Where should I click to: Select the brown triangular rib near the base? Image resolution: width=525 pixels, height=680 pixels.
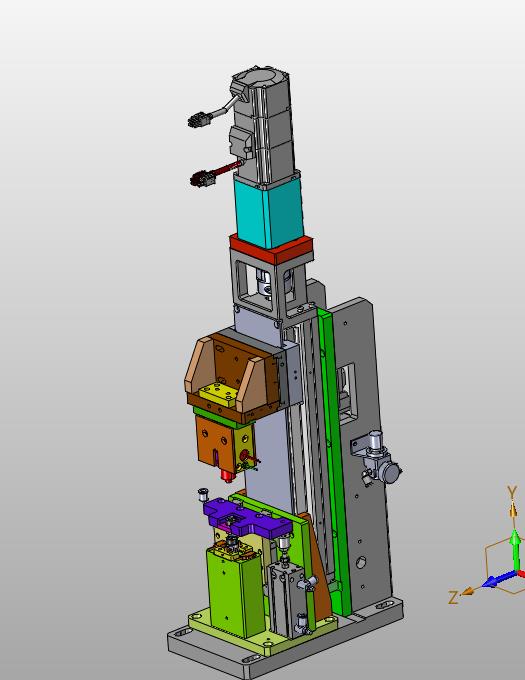(320, 568)
